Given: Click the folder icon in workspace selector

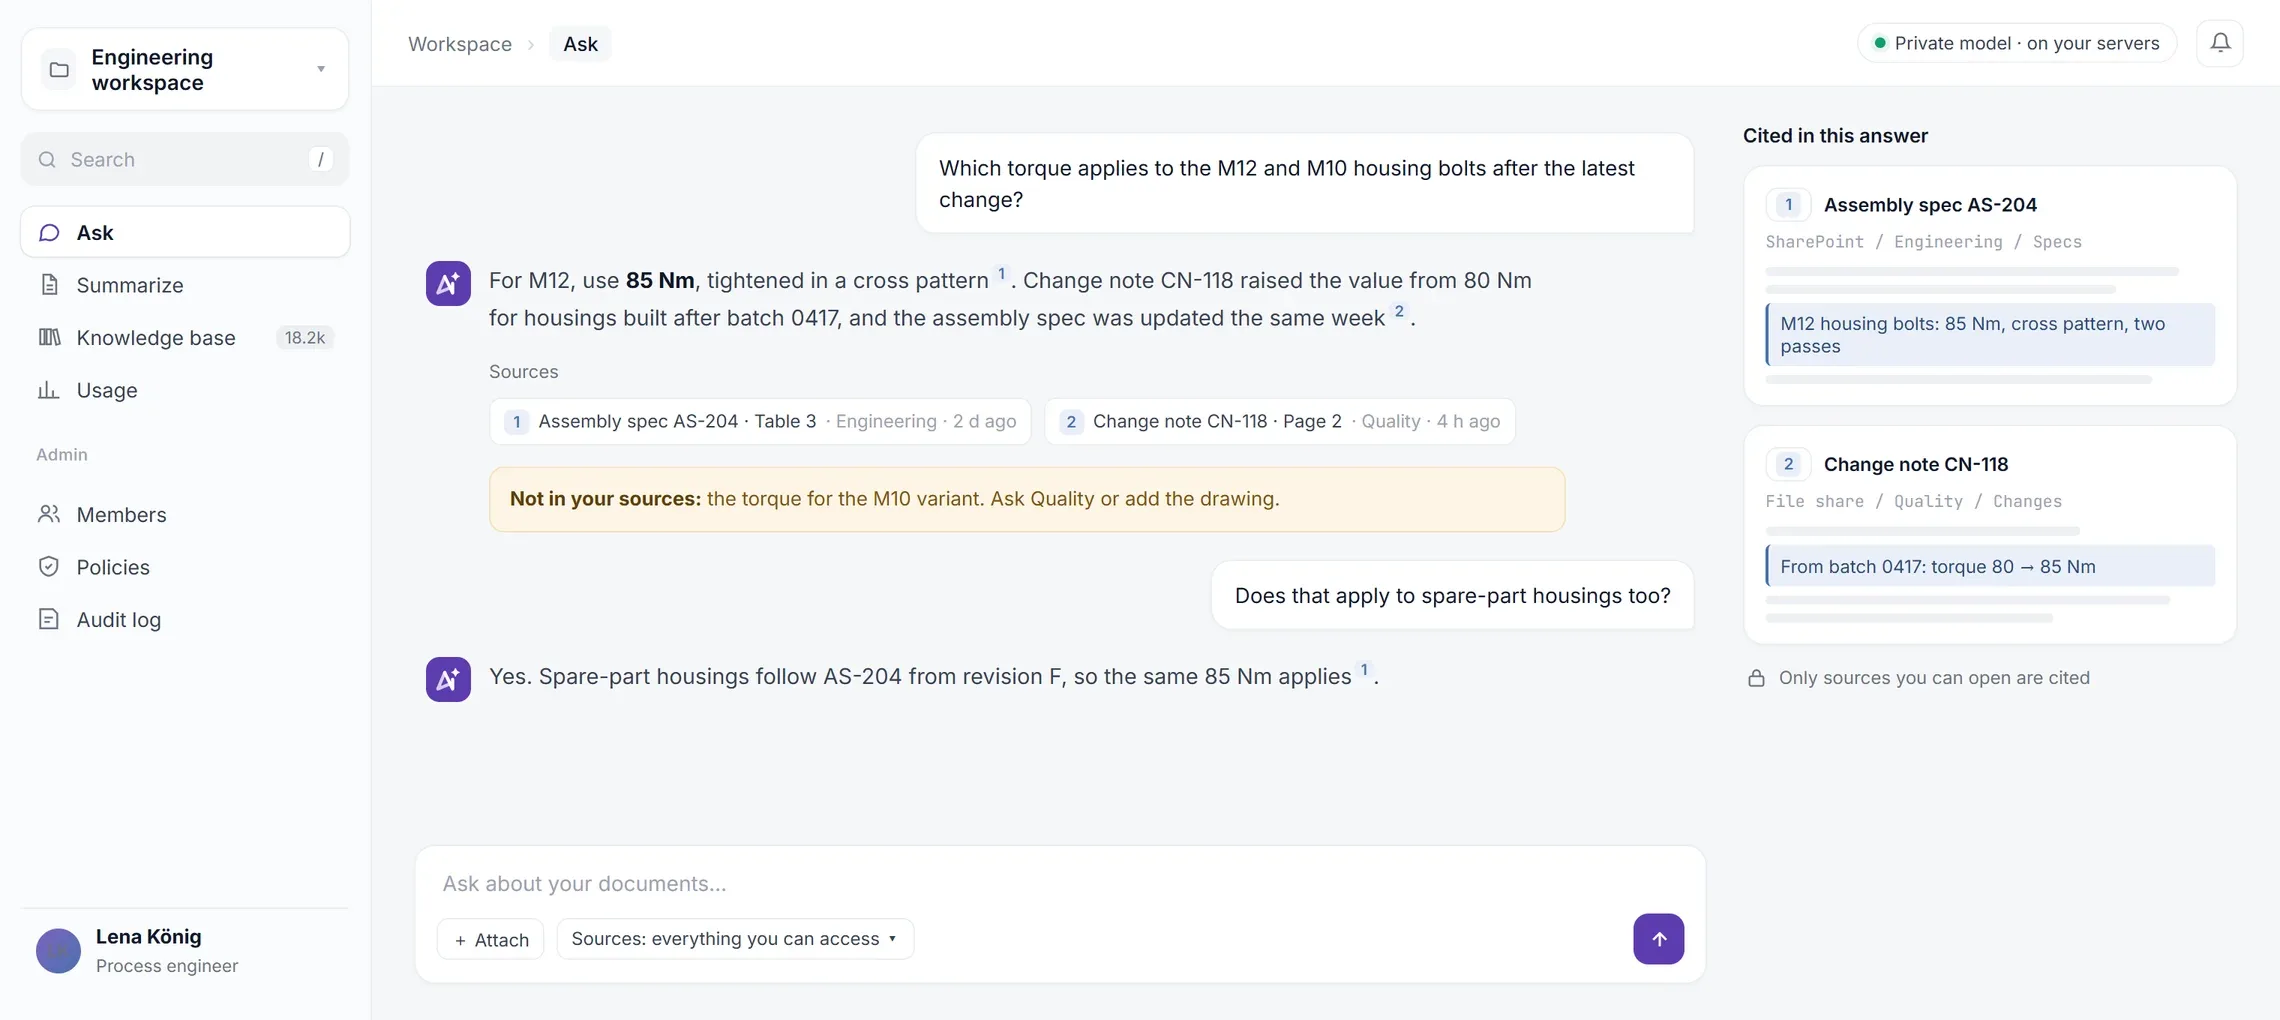Looking at the screenshot, I should pyautogui.click(x=59, y=70).
